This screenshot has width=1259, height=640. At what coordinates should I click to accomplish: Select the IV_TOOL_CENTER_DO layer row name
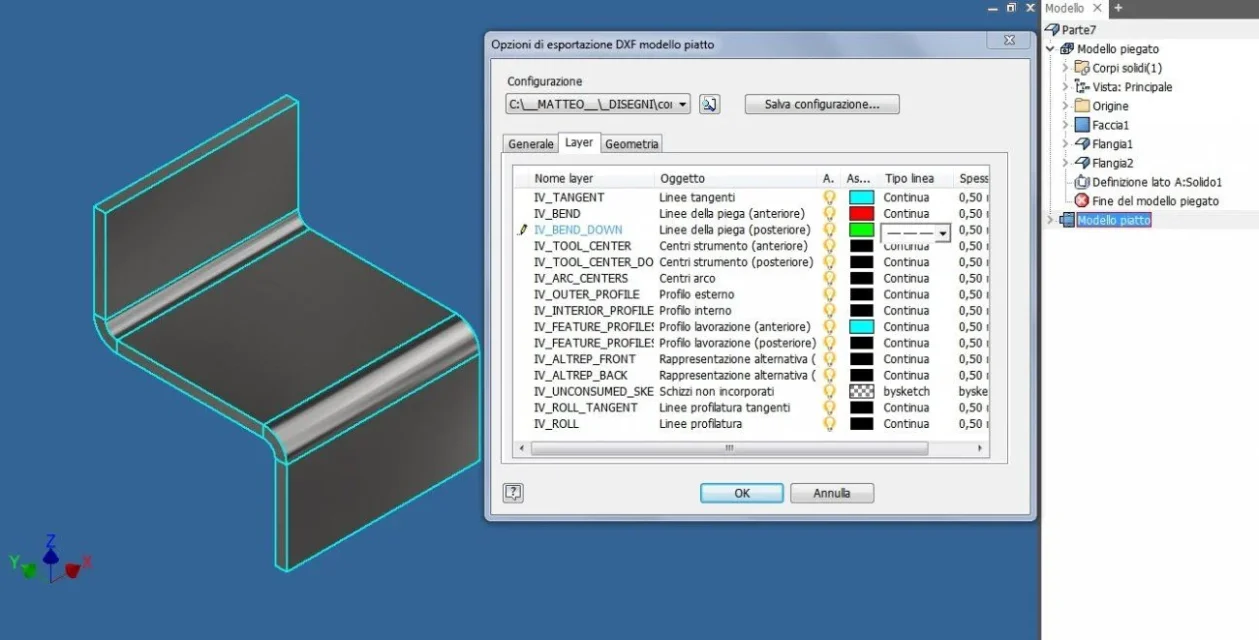pyautogui.click(x=593, y=262)
